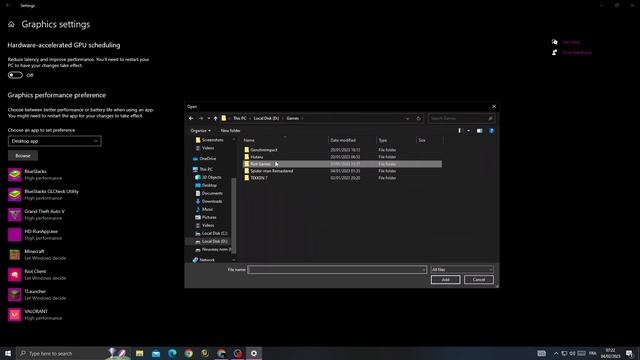Click the Cancel button
Image resolution: width=640 pixels, height=360 pixels.
coord(479,280)
